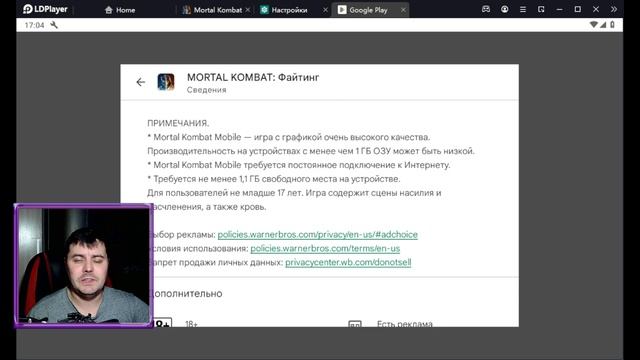Click the Google Play tab store icon
Screen dimensions: 640x360
342,9
